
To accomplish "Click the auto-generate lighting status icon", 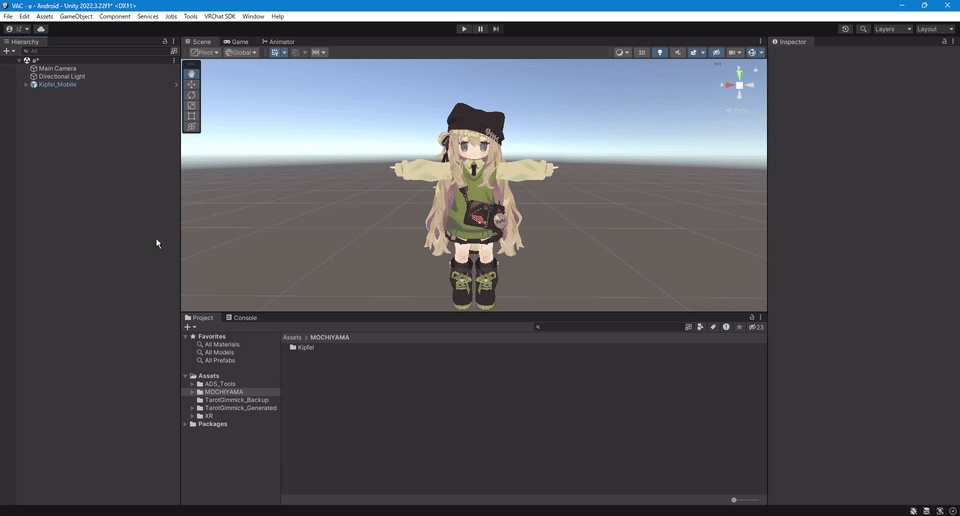I will (940, 510).
